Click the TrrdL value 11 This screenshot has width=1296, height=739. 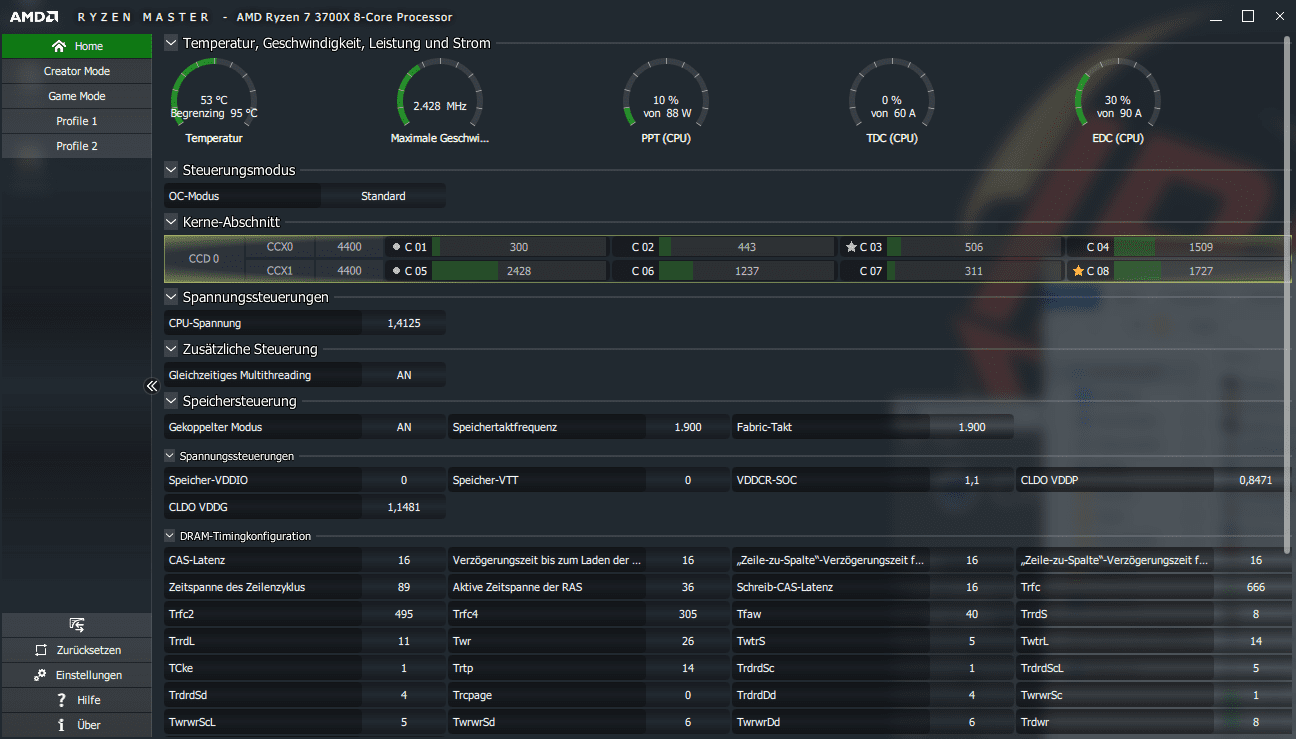403,641
